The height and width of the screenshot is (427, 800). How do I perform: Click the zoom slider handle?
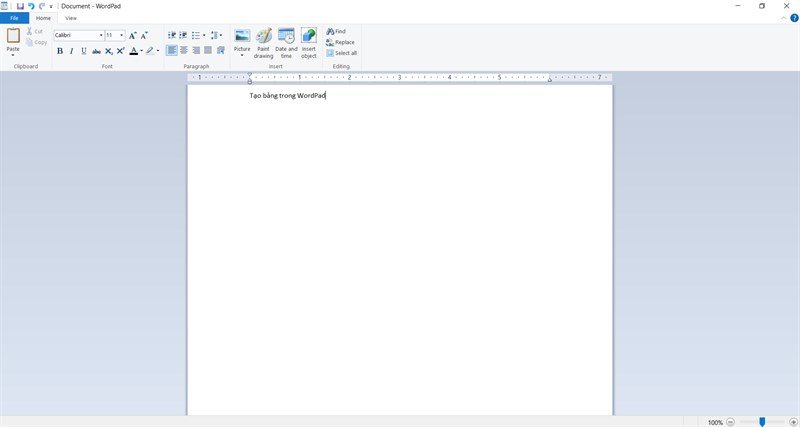[x=762, y=422]
